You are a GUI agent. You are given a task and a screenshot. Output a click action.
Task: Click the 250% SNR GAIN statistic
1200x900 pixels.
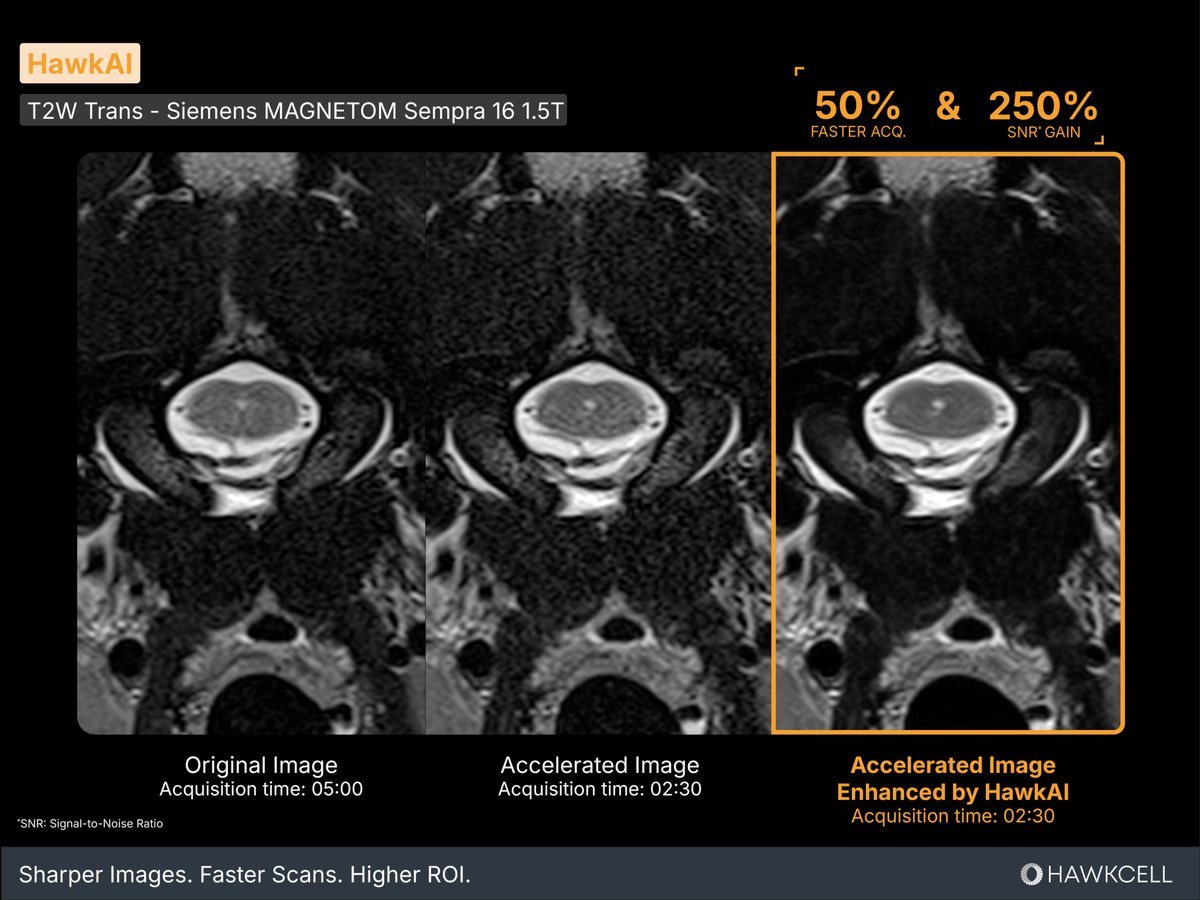pyautogui.click(x=1043, y=115)
